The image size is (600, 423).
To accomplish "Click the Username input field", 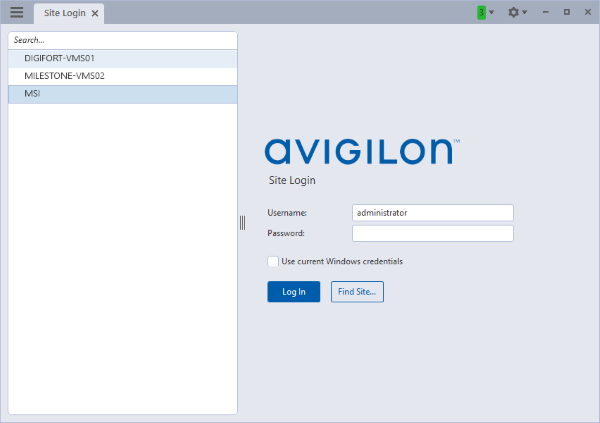I will [x=433, y=213].
